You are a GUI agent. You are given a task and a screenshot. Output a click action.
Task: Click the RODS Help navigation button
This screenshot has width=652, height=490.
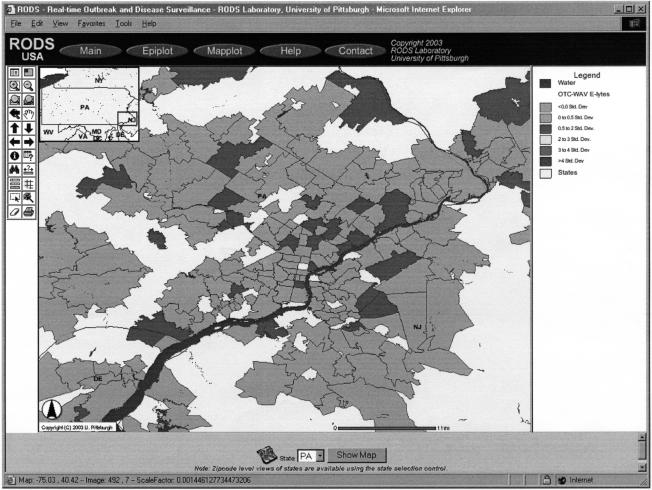[x=290, y=51]
